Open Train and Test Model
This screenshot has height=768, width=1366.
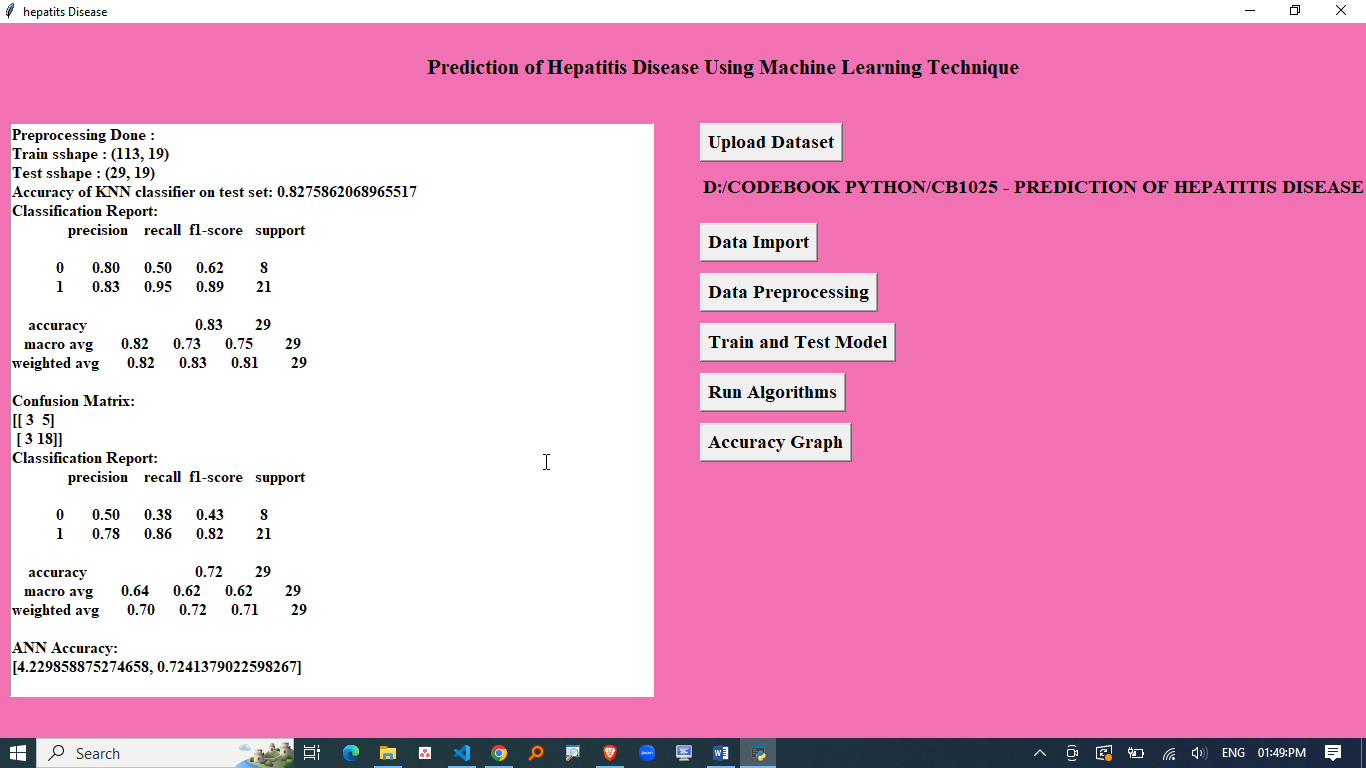click(x=797, y=342)
